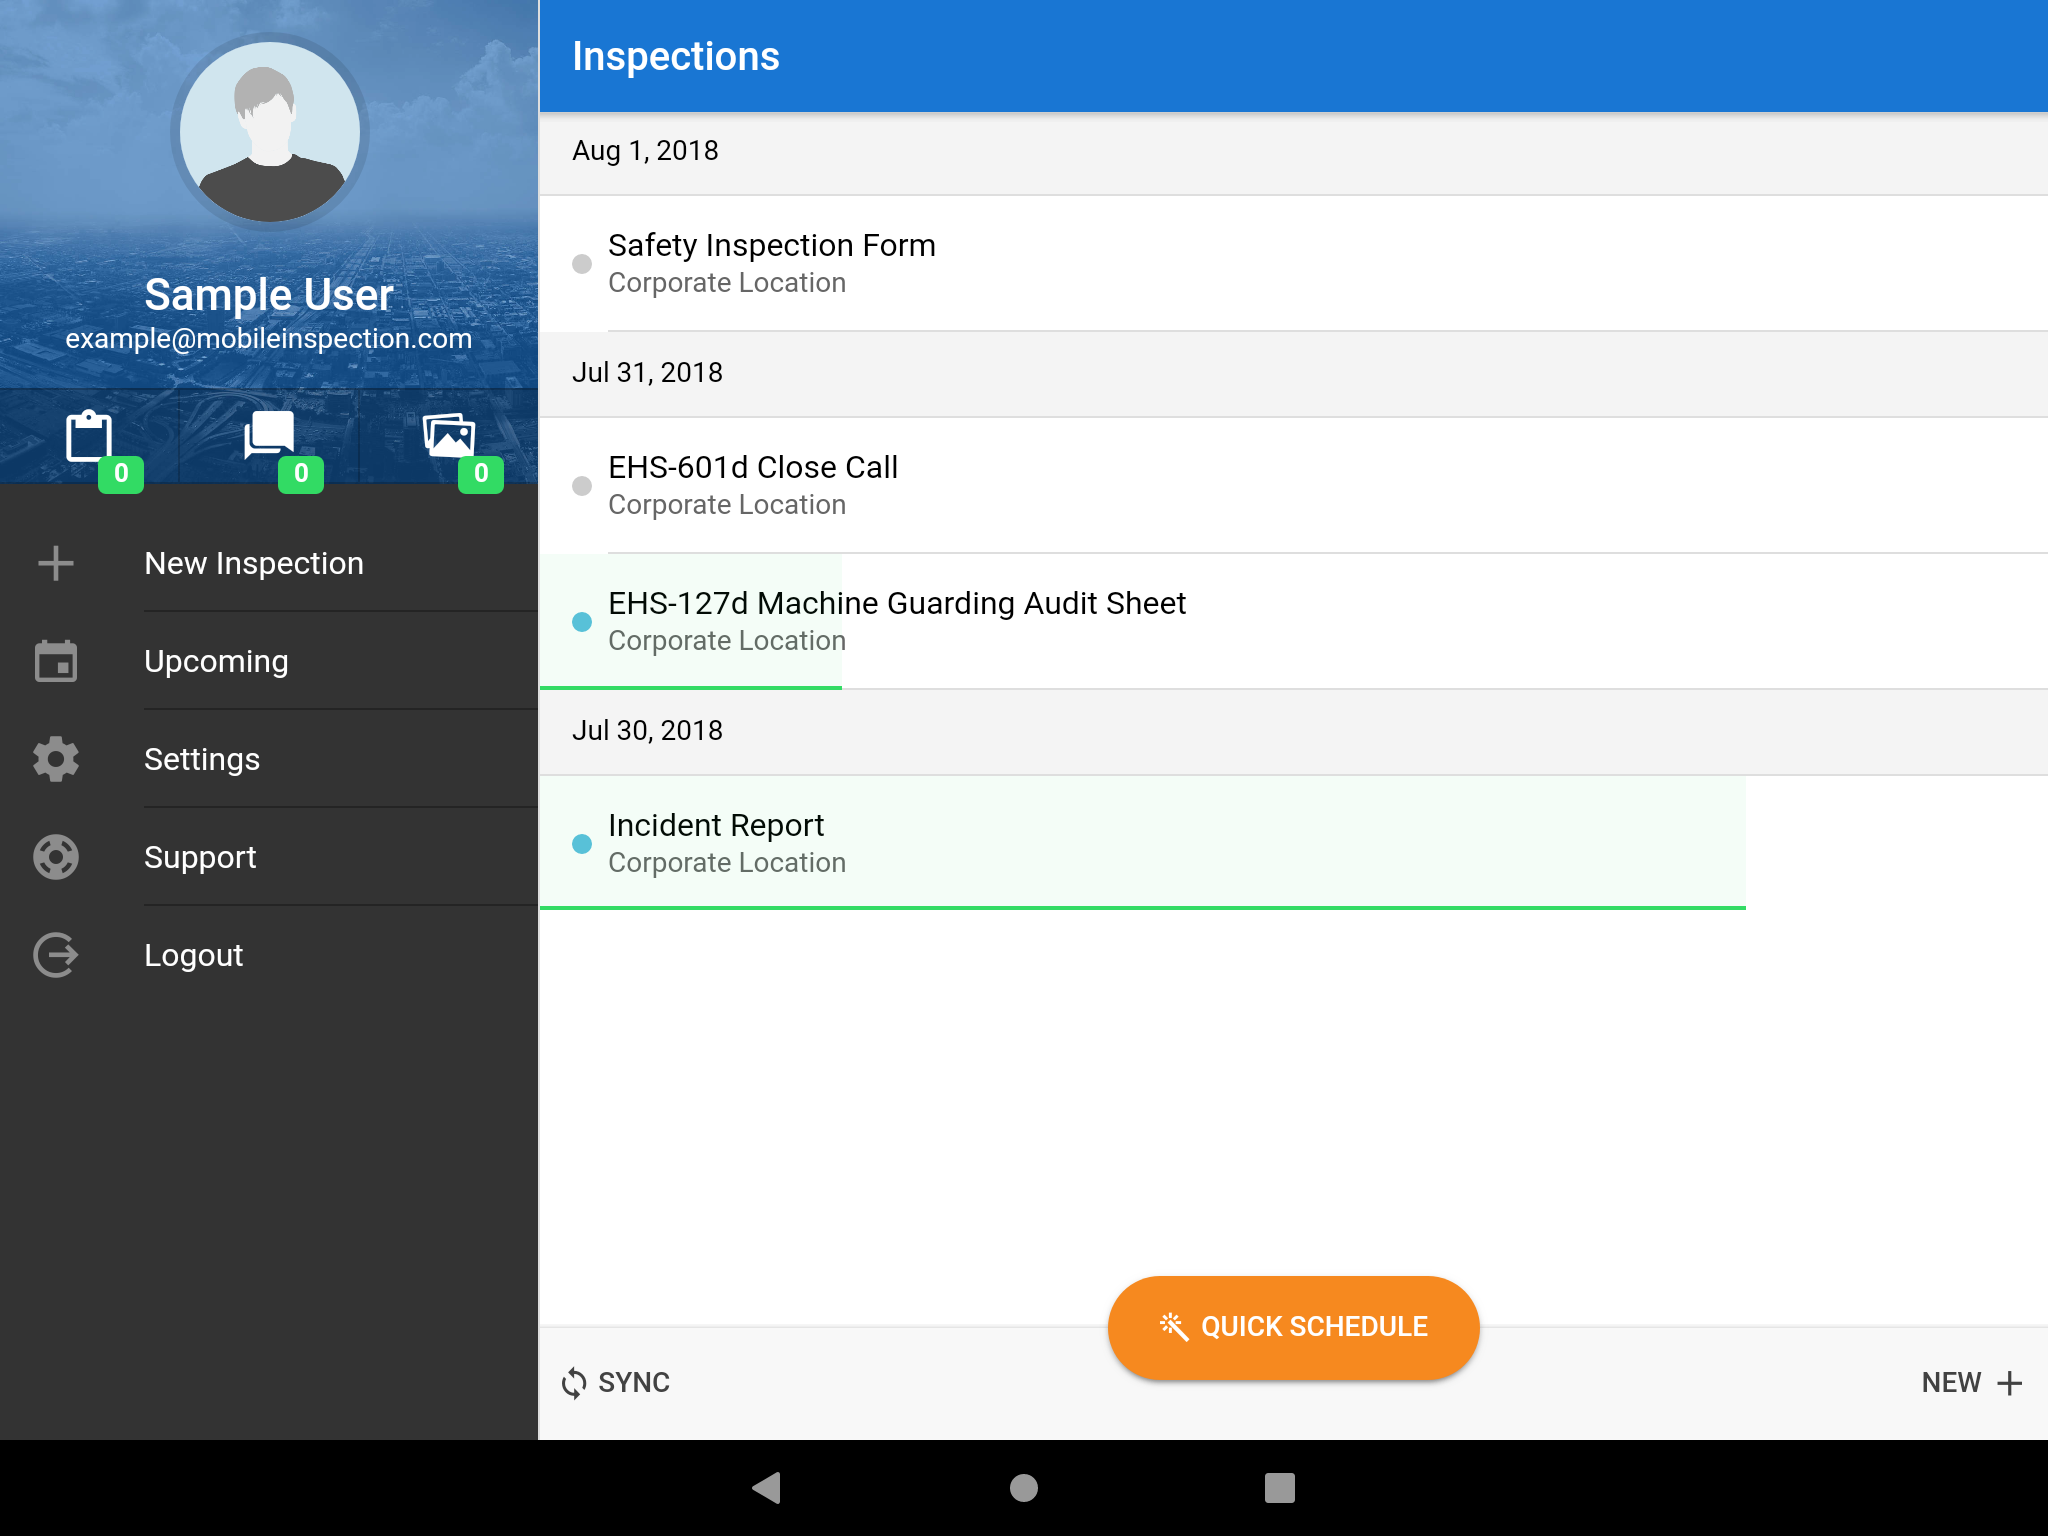Screen dimensions: 2048x1536
Task: Click the exit icon beside Logout
Action: click(56, 955)
